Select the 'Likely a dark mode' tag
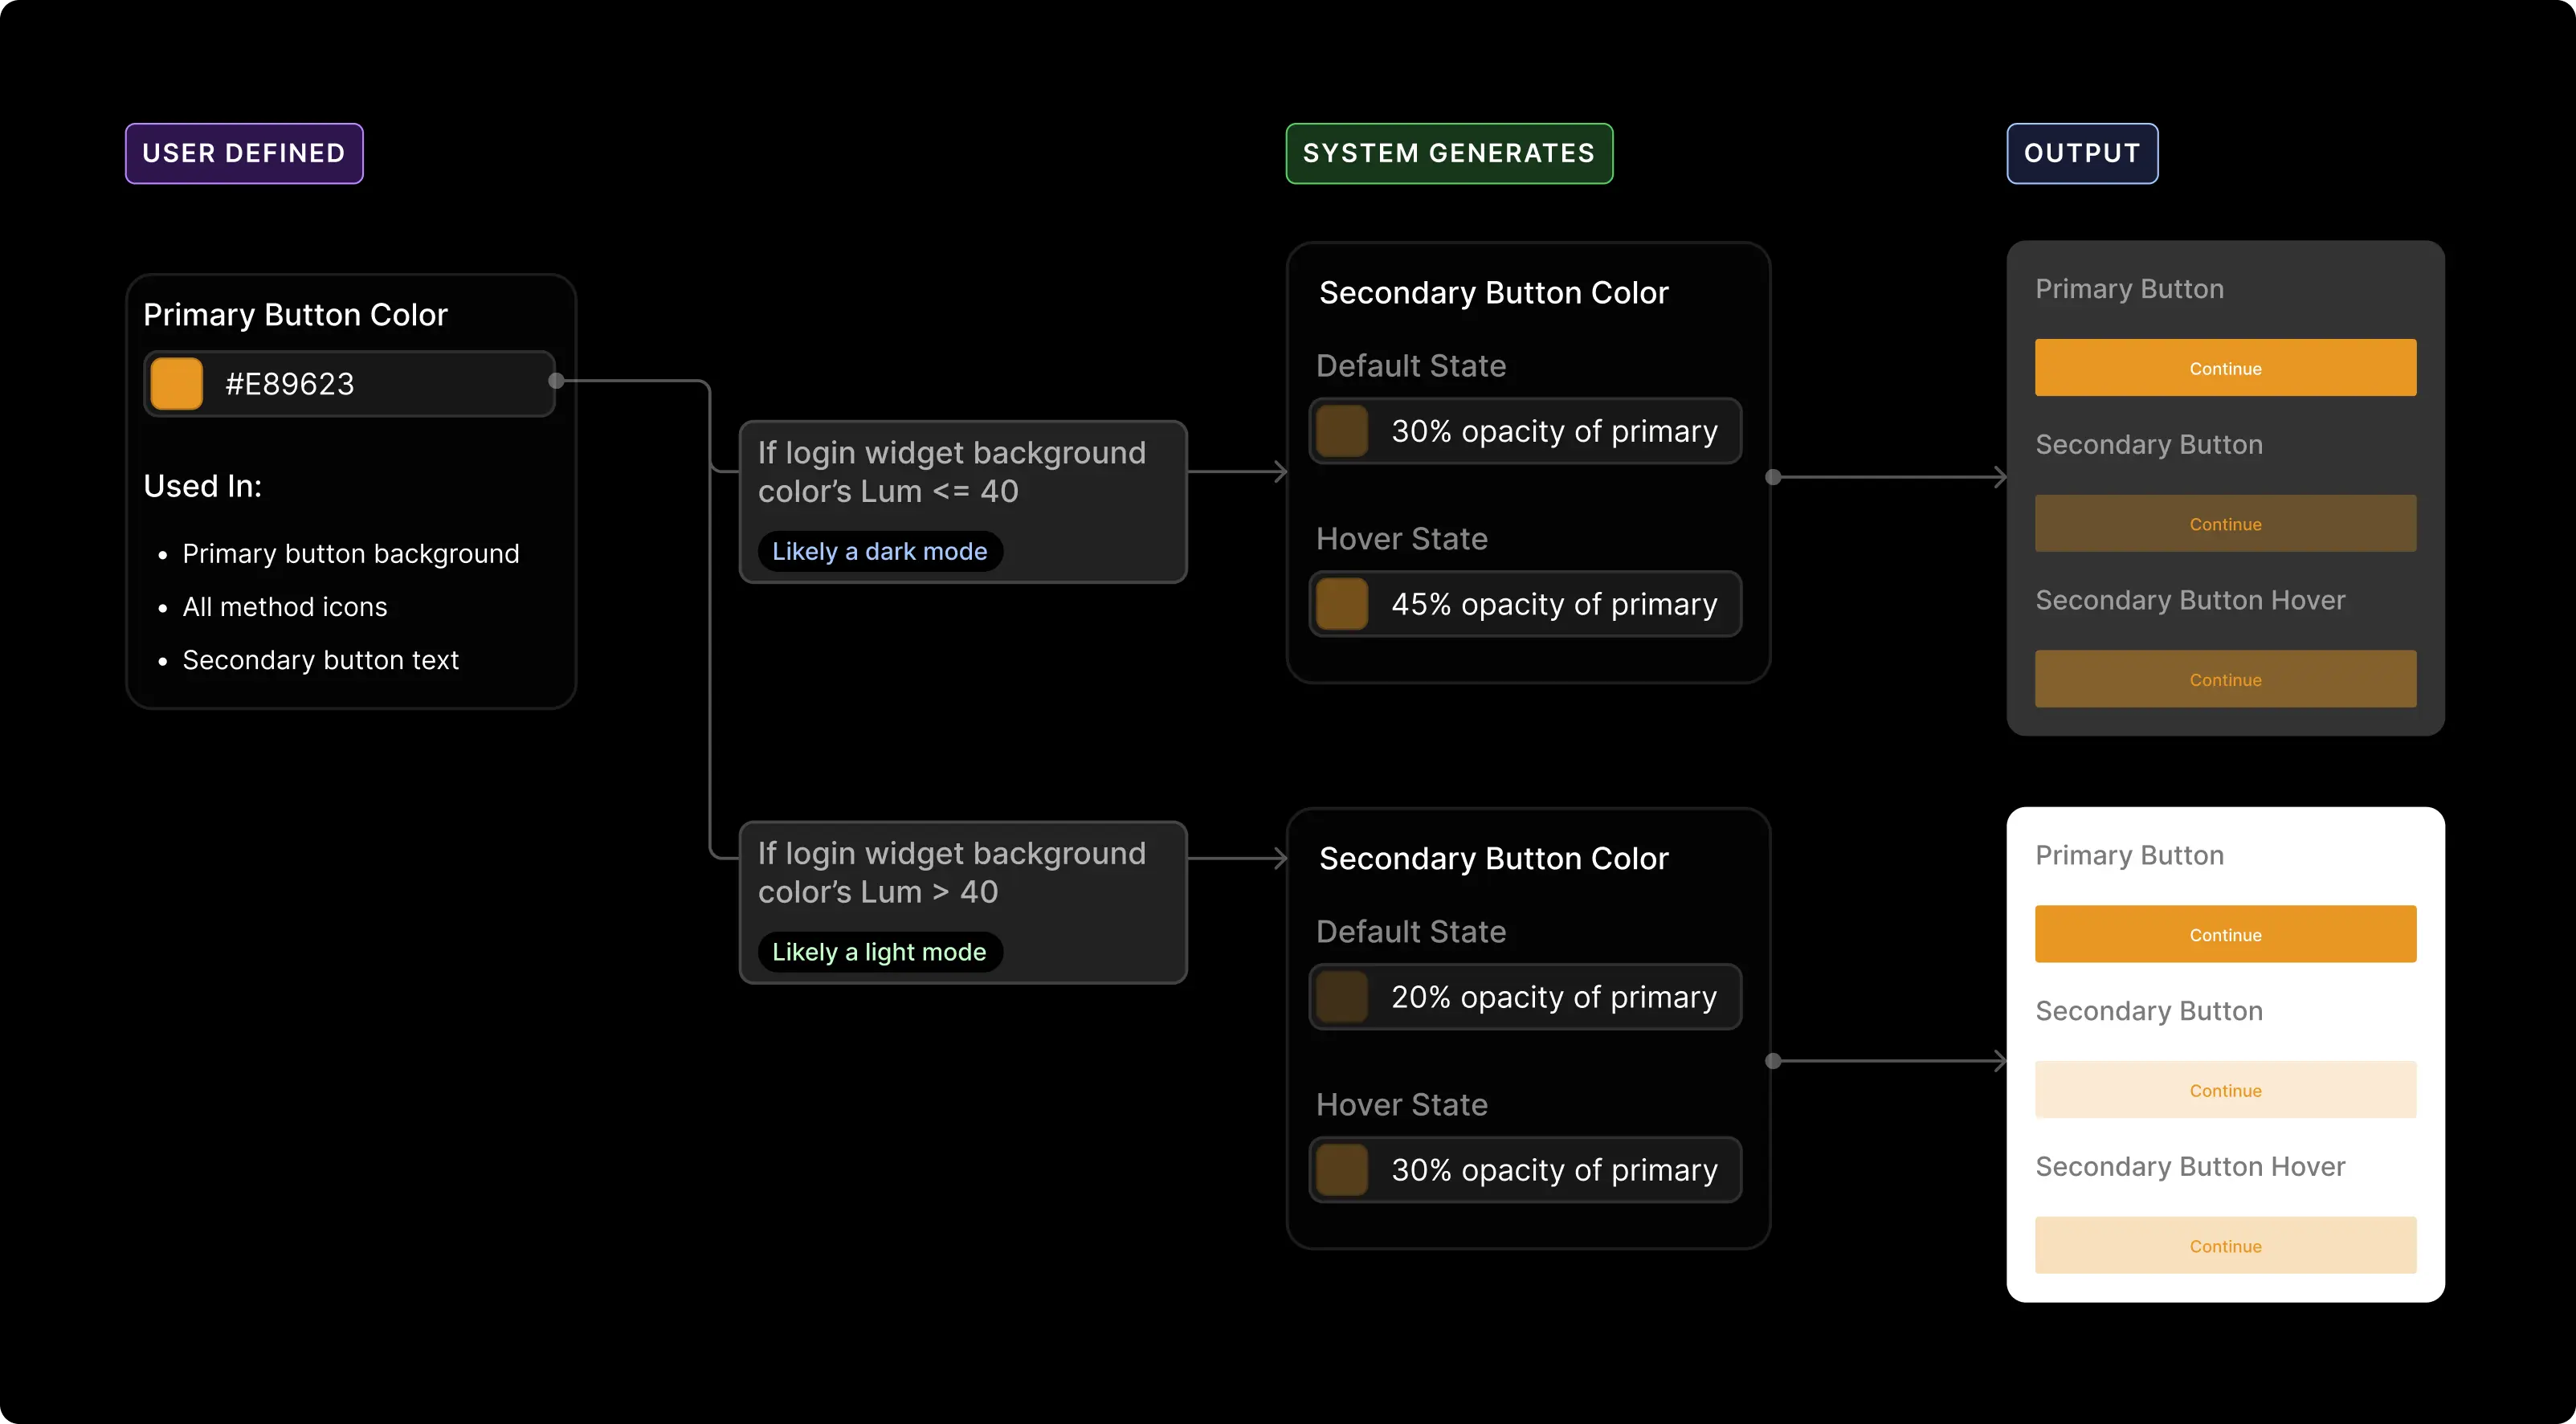 click(x=880, y=551)
